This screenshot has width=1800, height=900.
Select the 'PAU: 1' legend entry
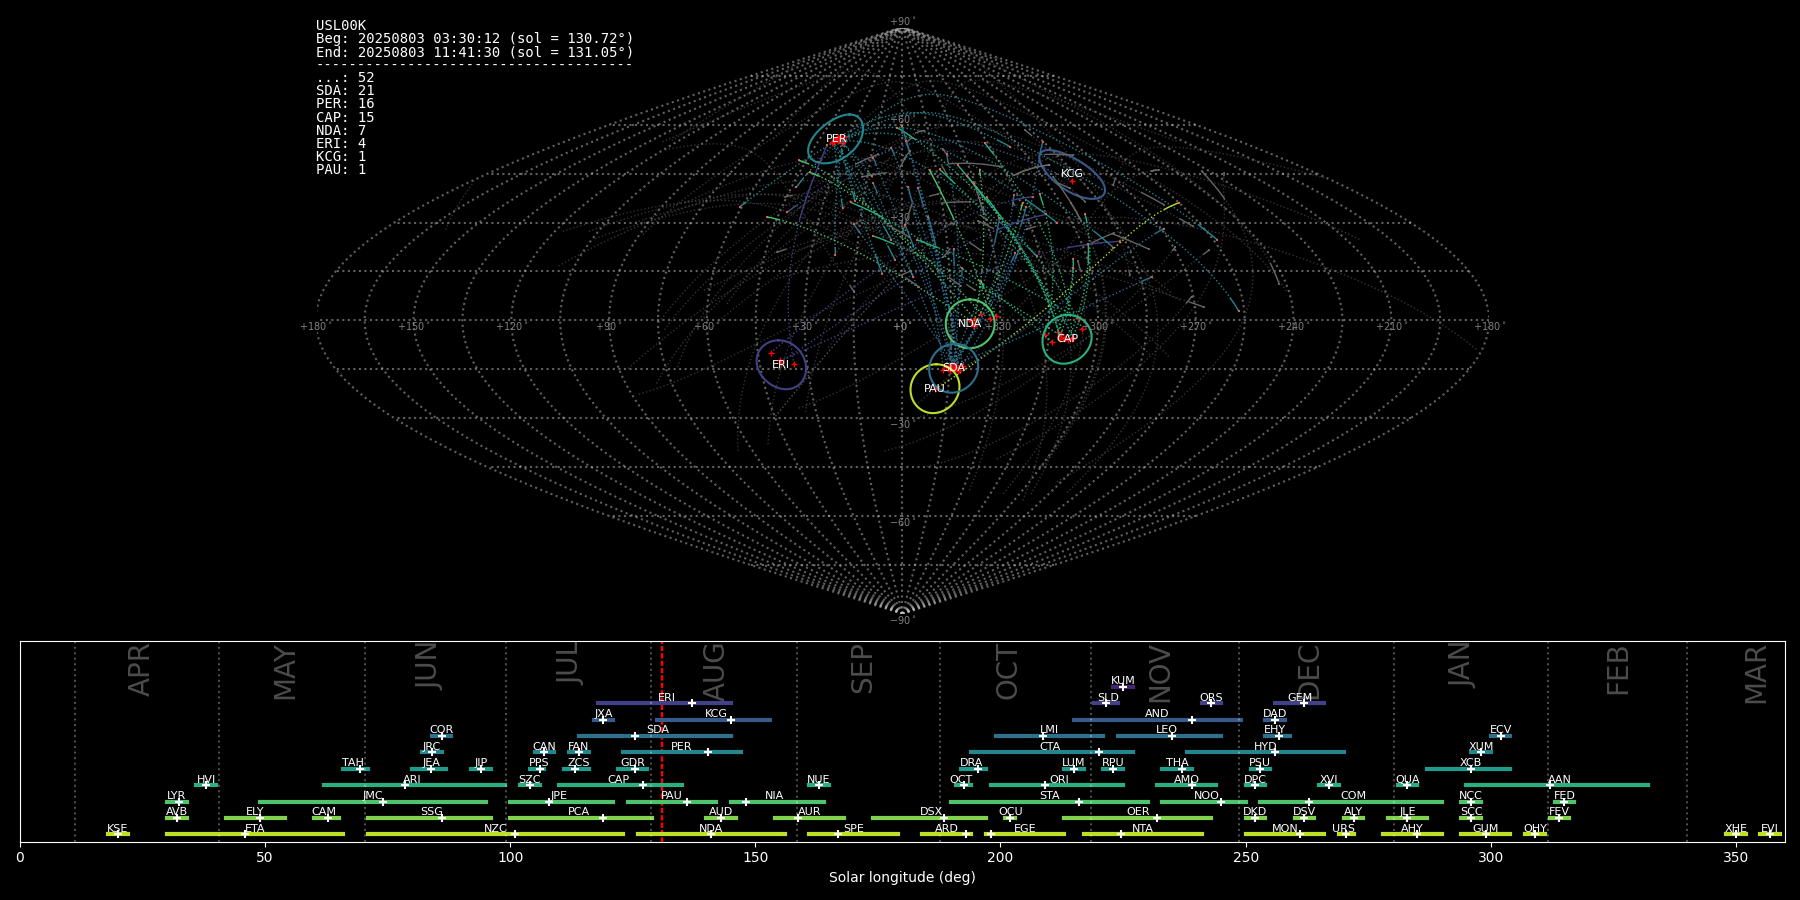click(x=341, y=170)
